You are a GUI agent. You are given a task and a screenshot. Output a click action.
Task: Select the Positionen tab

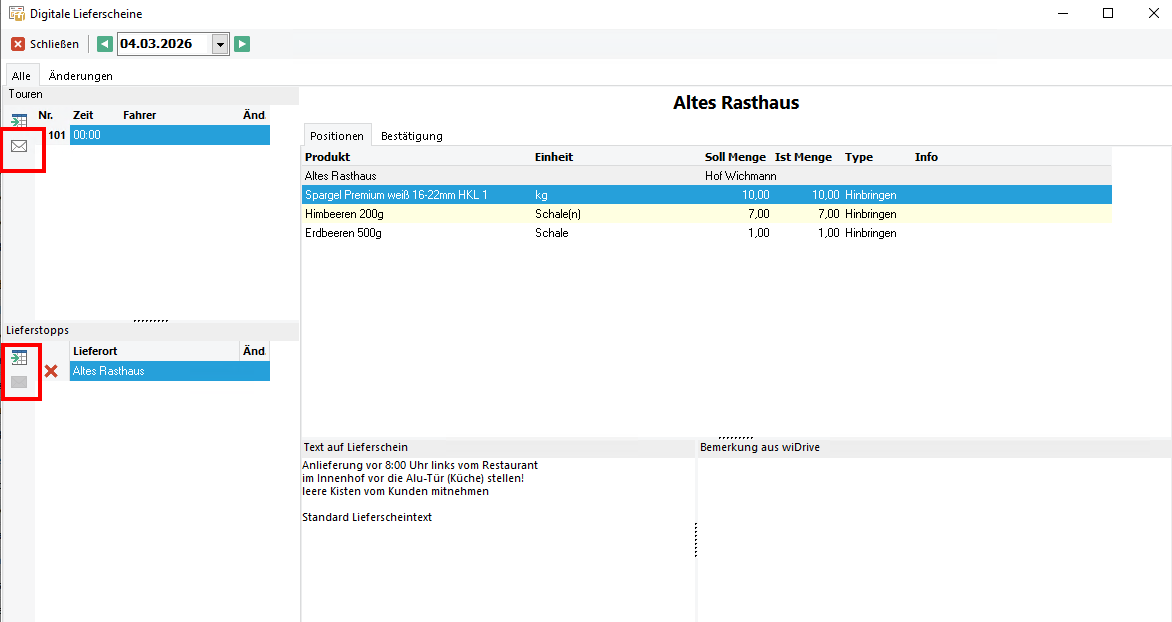coord(336,135)
